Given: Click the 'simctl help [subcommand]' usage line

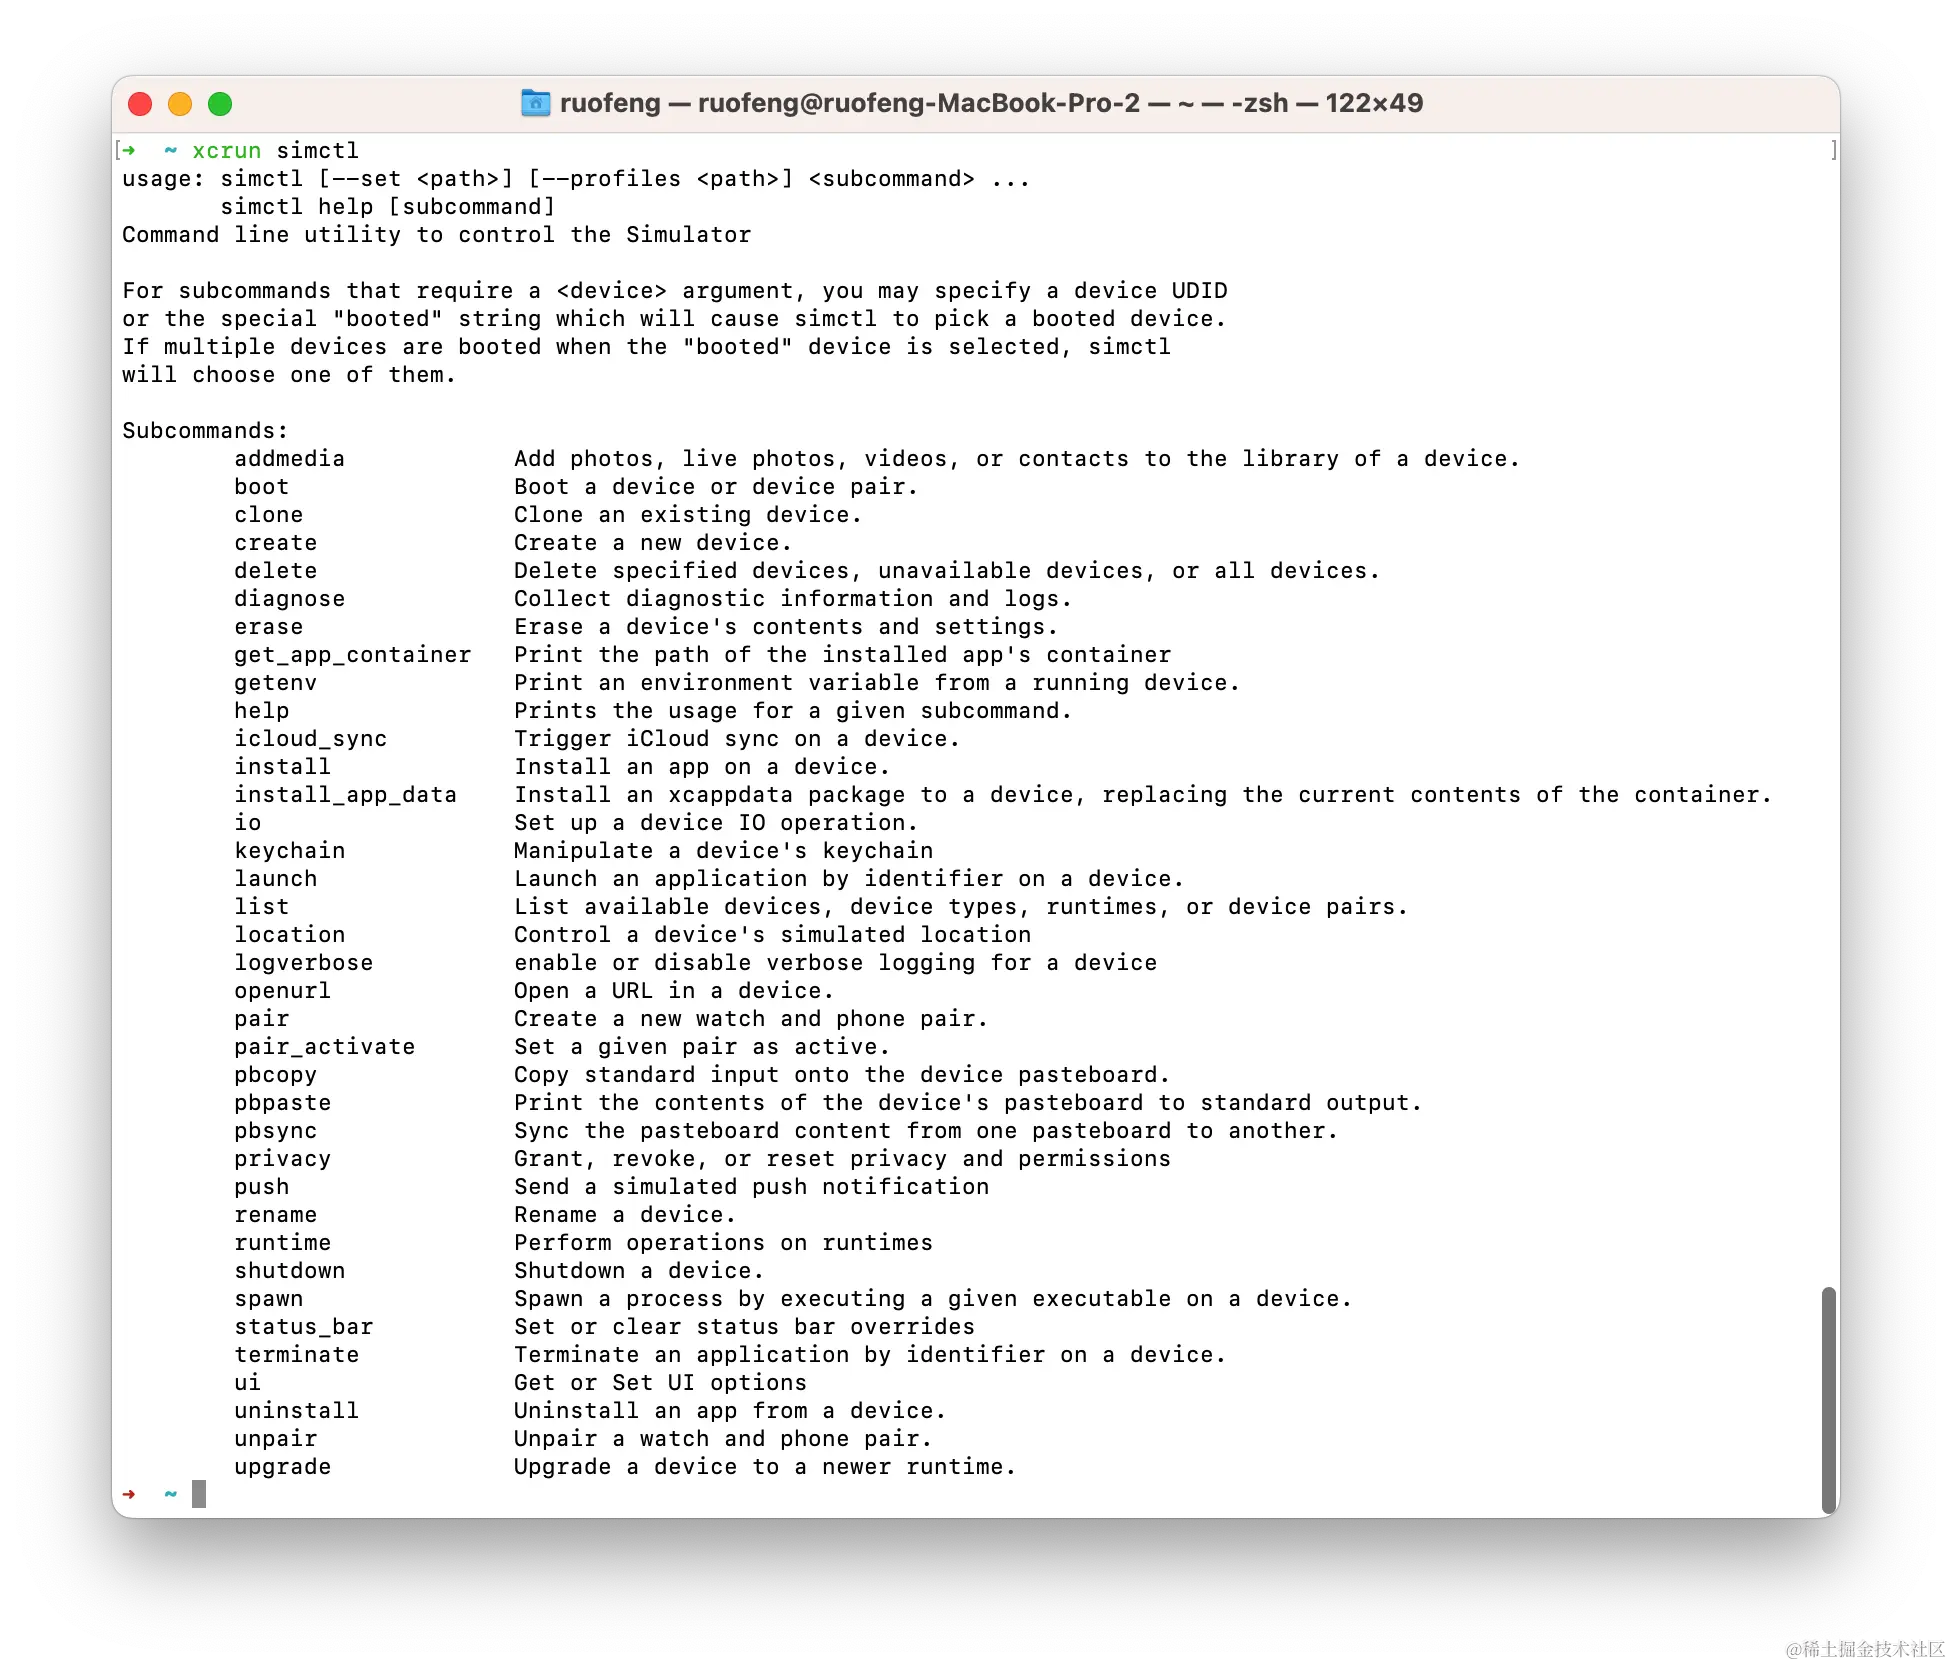Looking at the screenshot, I should pyautogui.click(x=388, y=207).
